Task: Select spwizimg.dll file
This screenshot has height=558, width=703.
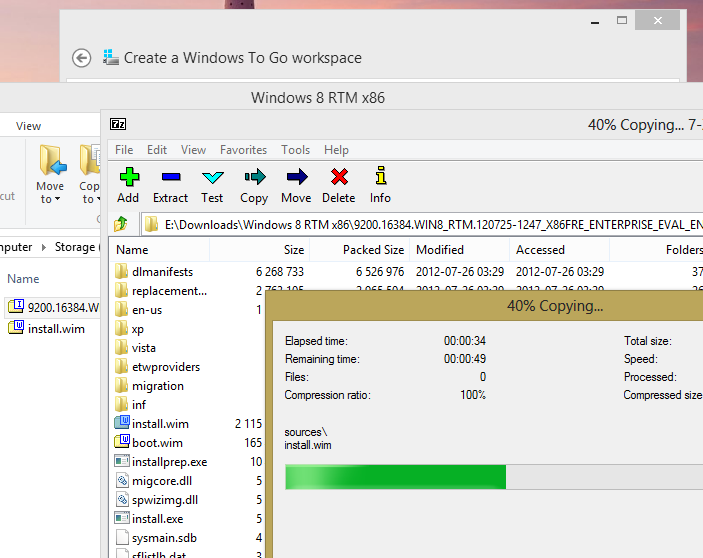Action: (165, 500)
